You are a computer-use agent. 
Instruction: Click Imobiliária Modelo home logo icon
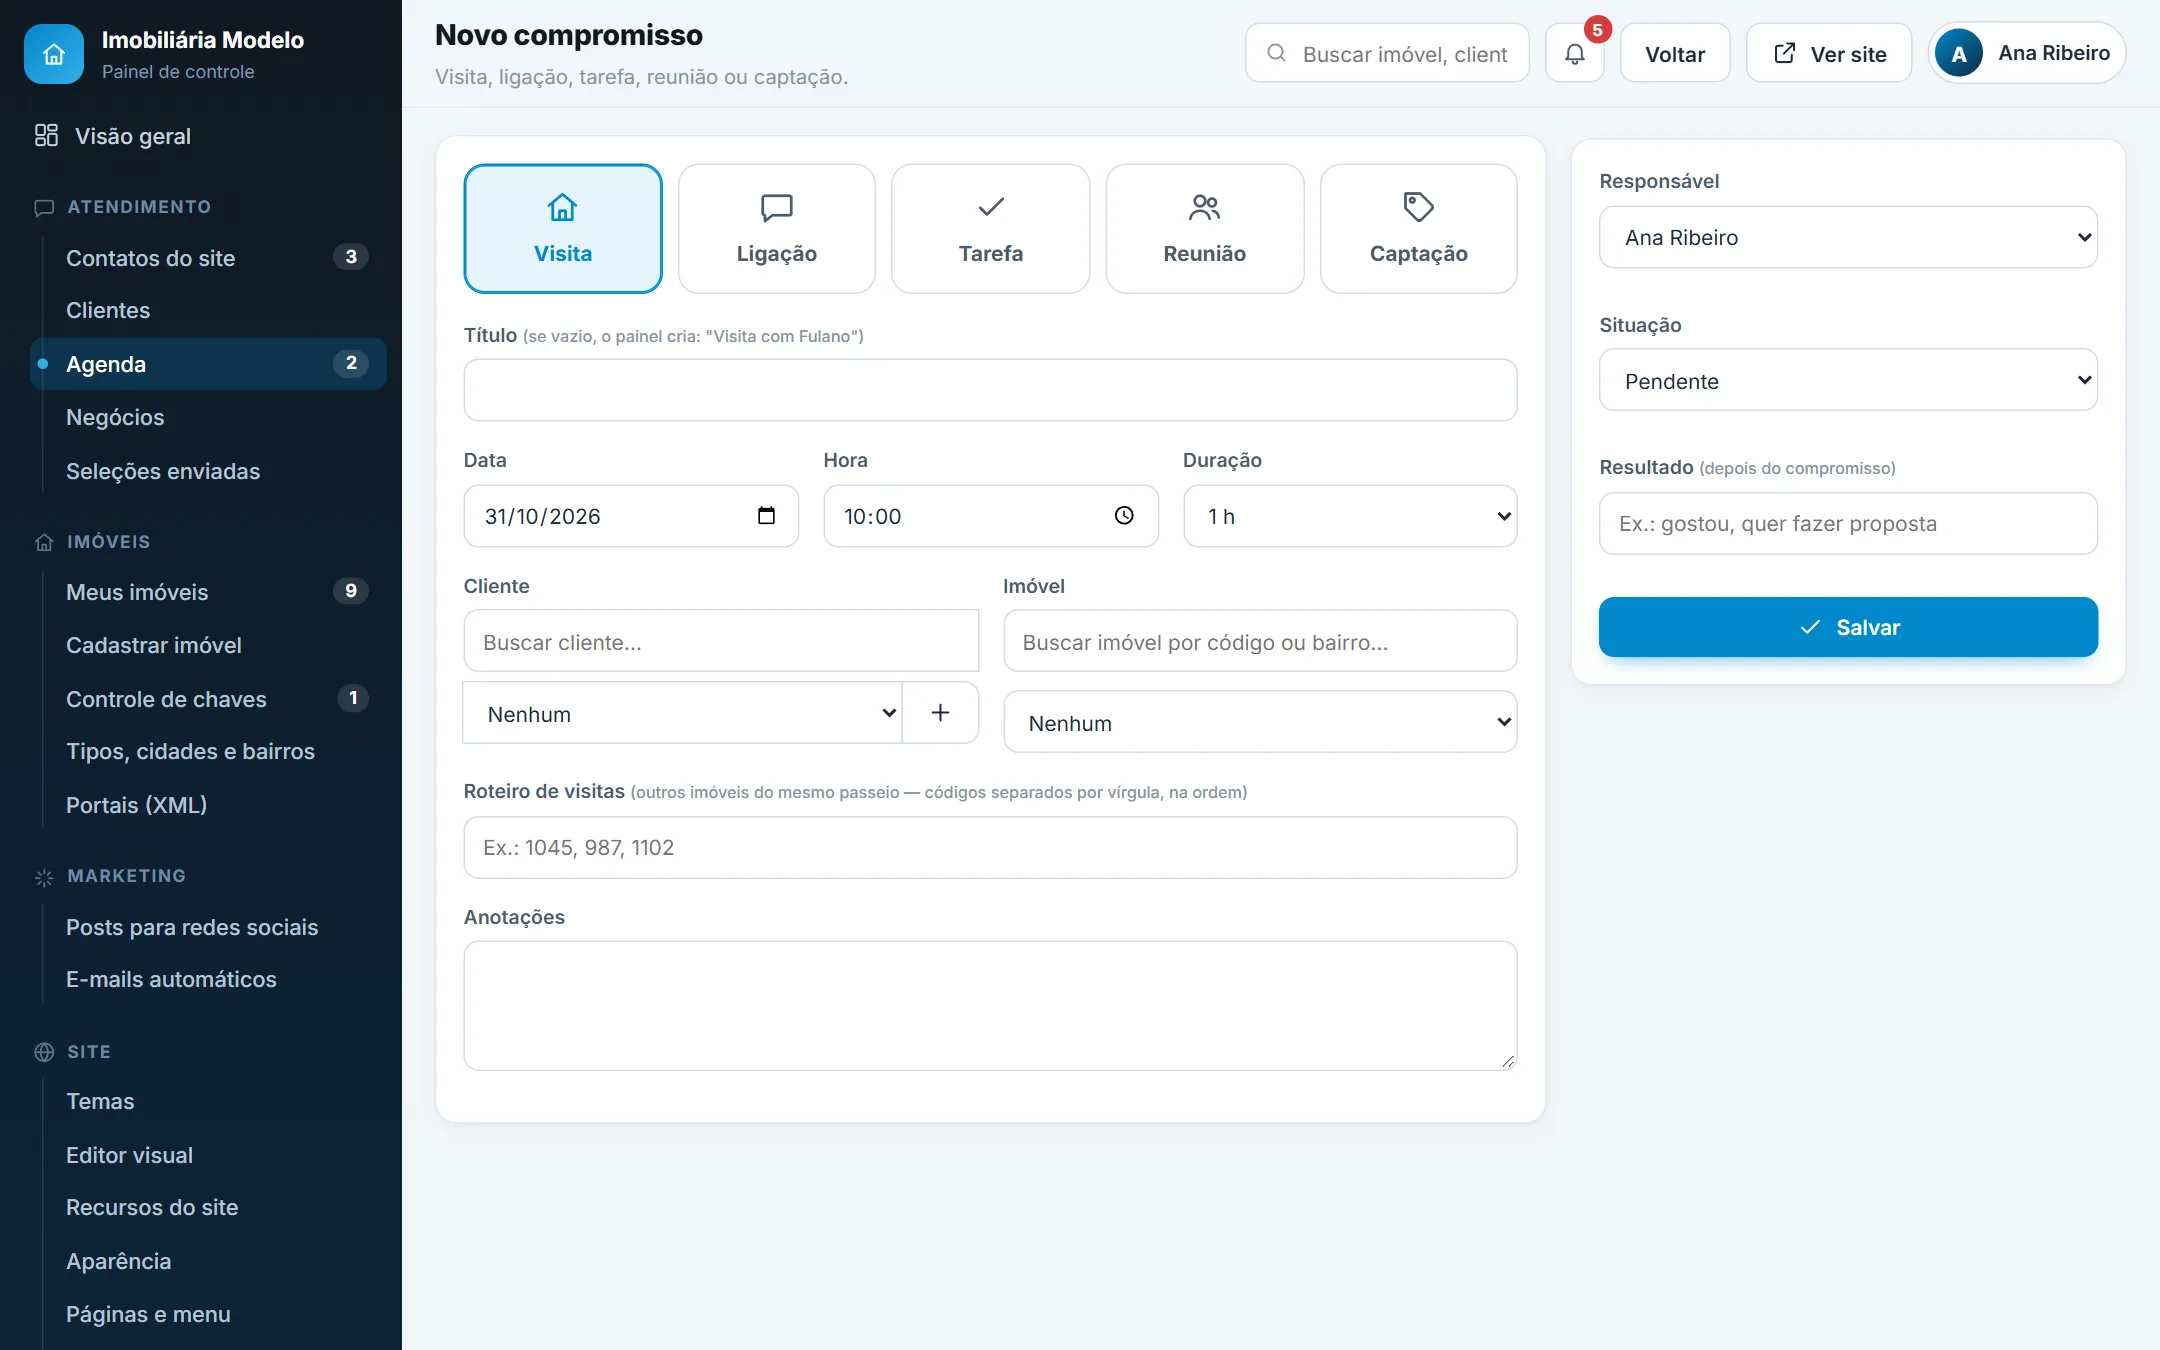(54, 54)
